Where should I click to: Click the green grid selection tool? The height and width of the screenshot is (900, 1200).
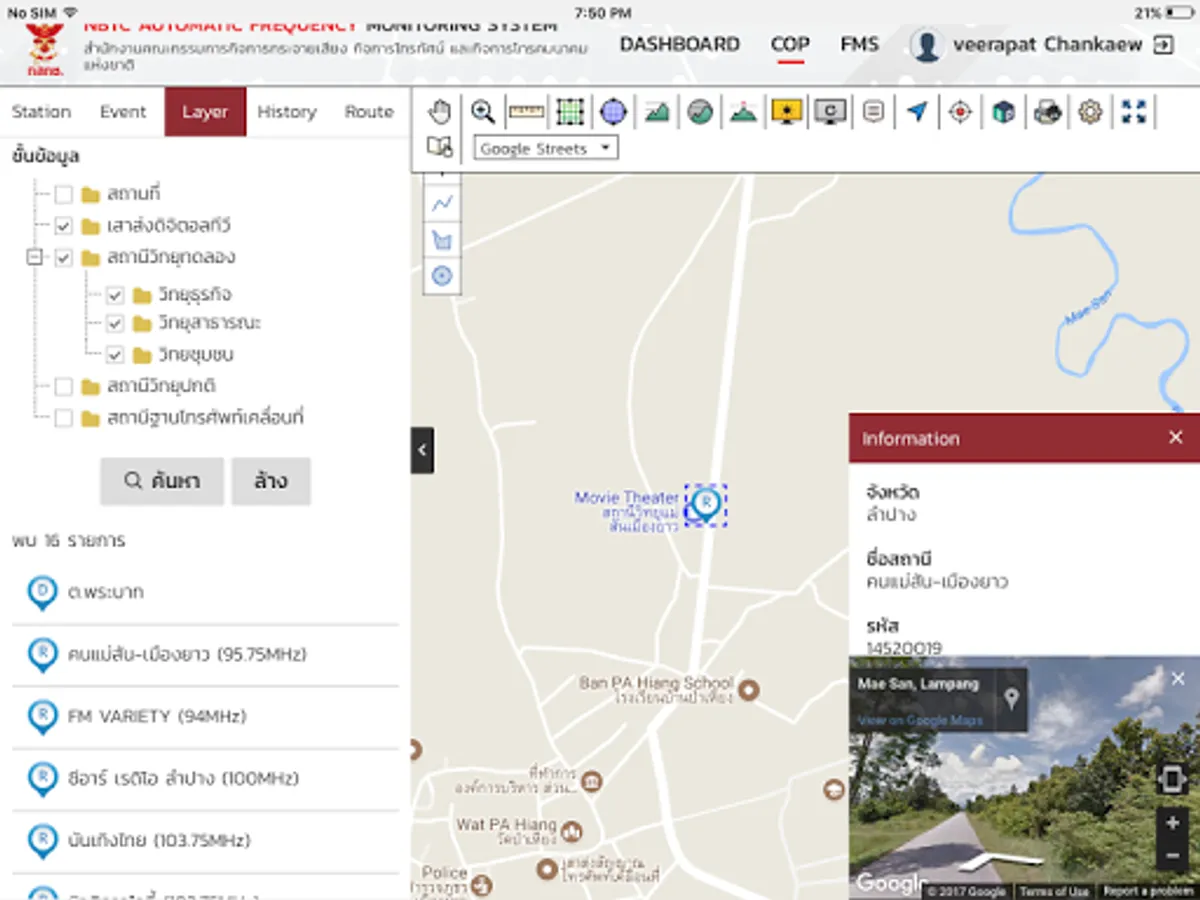coord(570,112)
